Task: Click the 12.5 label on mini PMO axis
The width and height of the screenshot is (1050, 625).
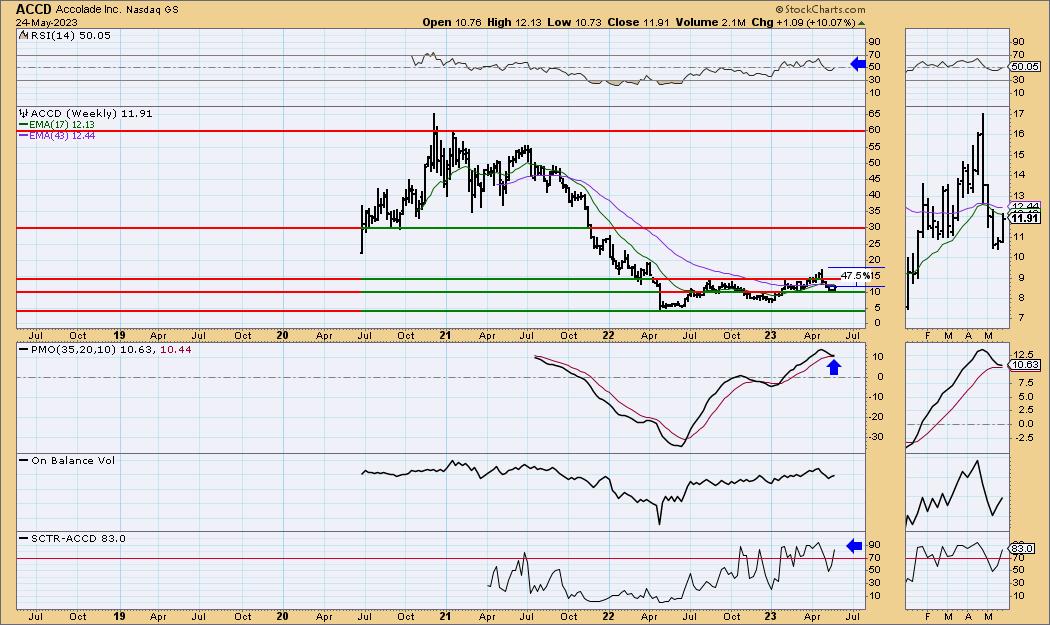Action: [x=1024, y=354]
